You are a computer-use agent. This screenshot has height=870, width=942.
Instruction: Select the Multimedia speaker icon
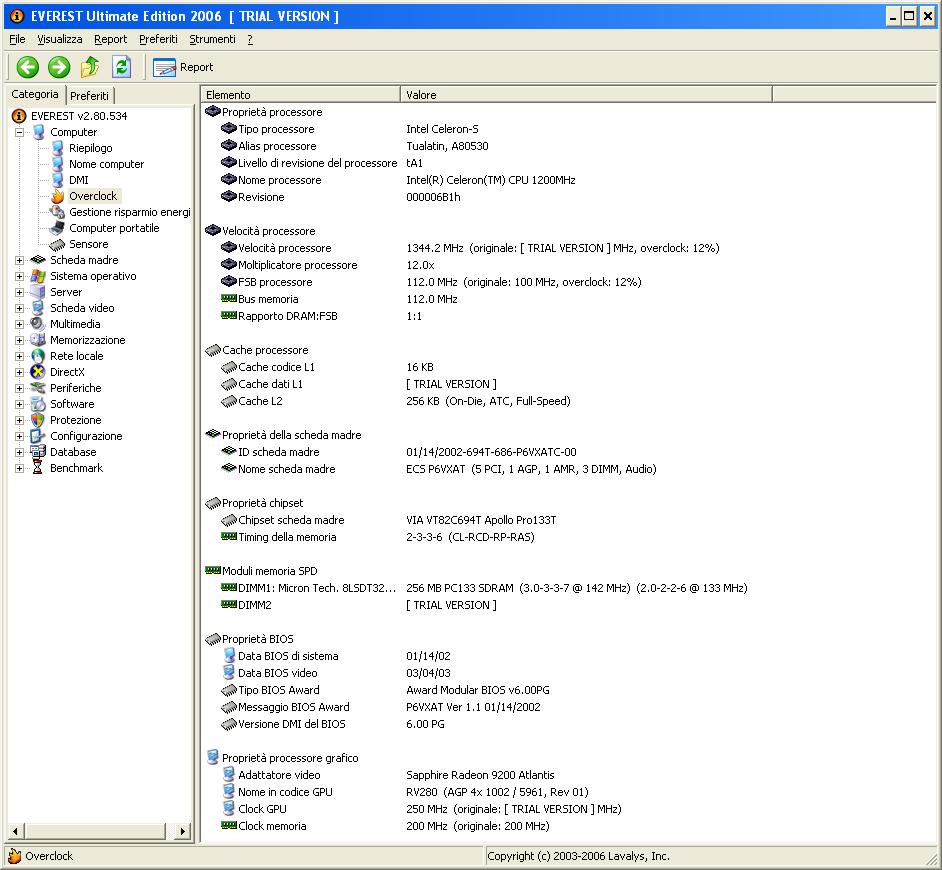click(x=38, y=324)
